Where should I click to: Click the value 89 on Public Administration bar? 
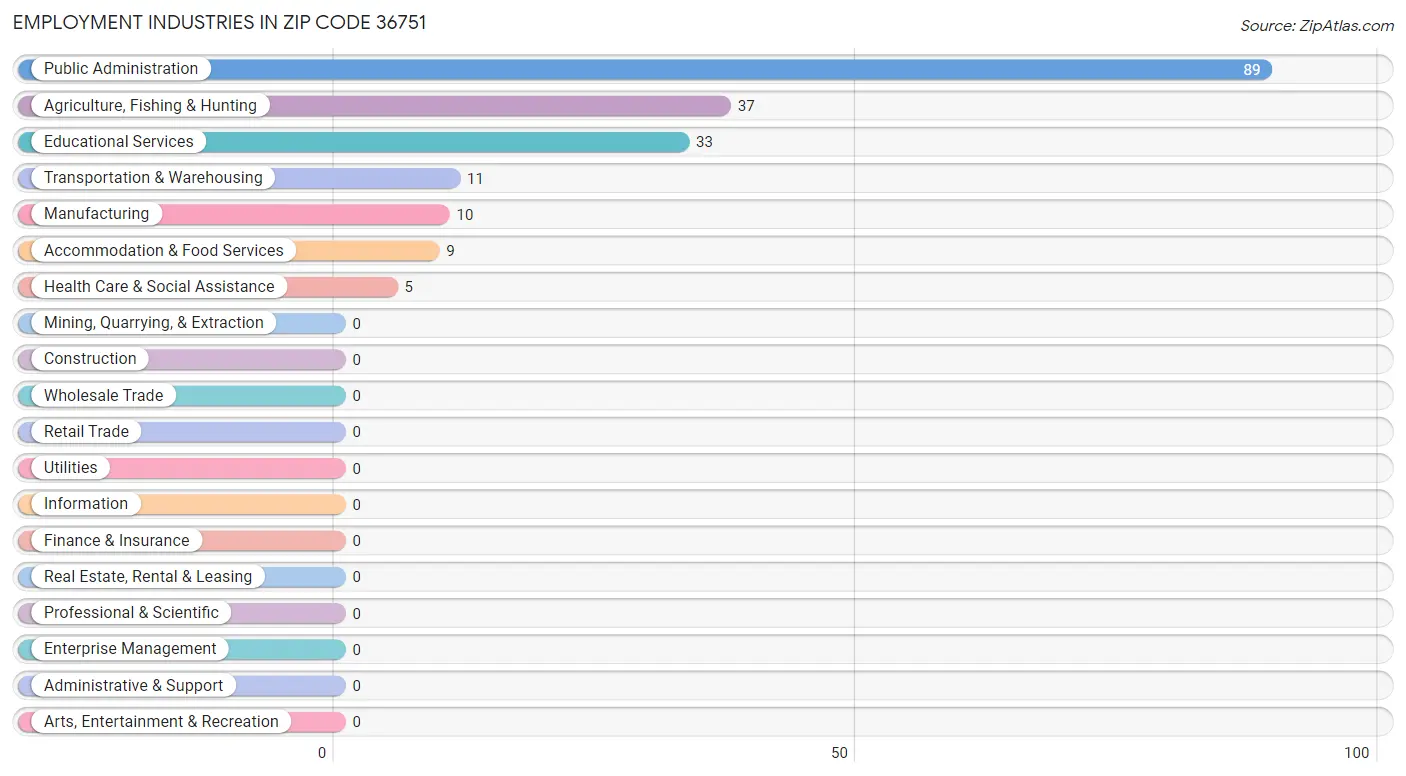pos(1252,70)
